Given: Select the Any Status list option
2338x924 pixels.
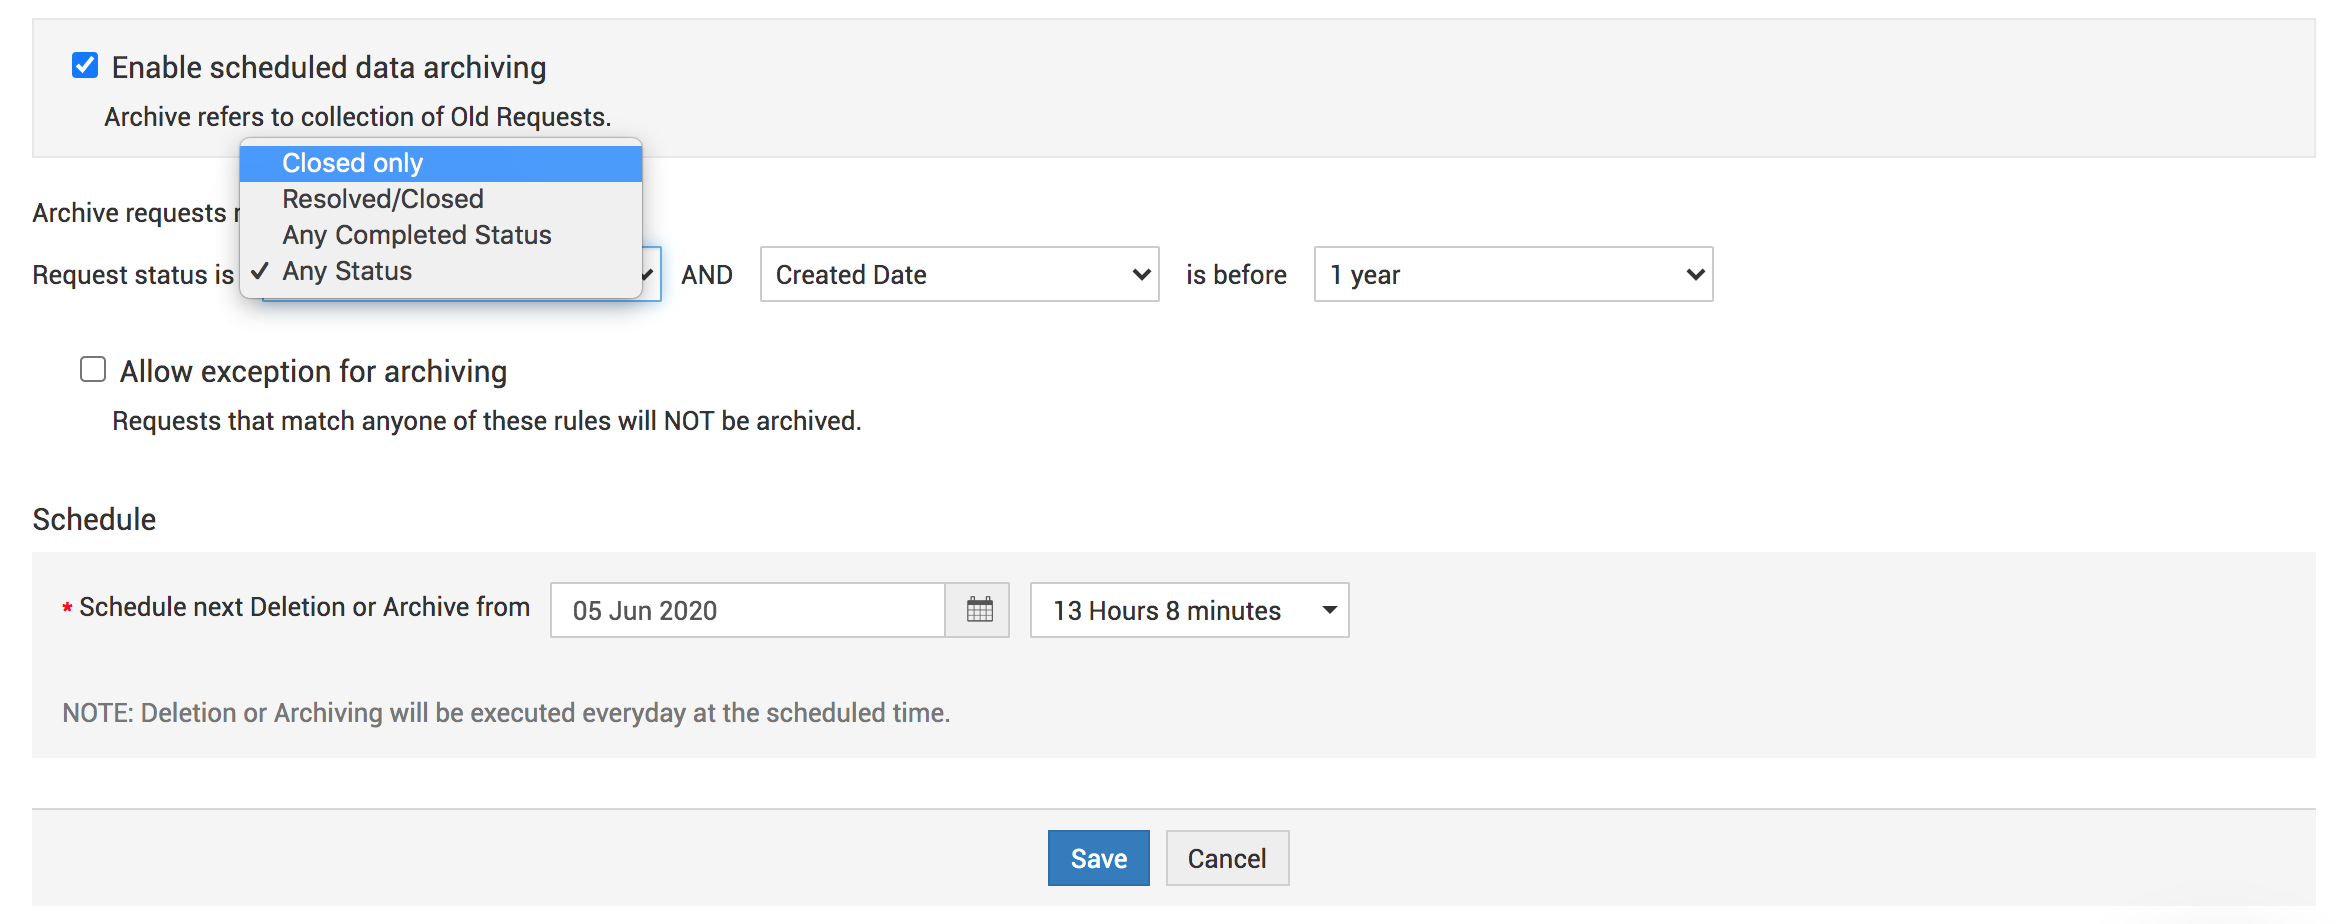Looking at the screenshot, I should pyautogui.click(x=347, y=271).
